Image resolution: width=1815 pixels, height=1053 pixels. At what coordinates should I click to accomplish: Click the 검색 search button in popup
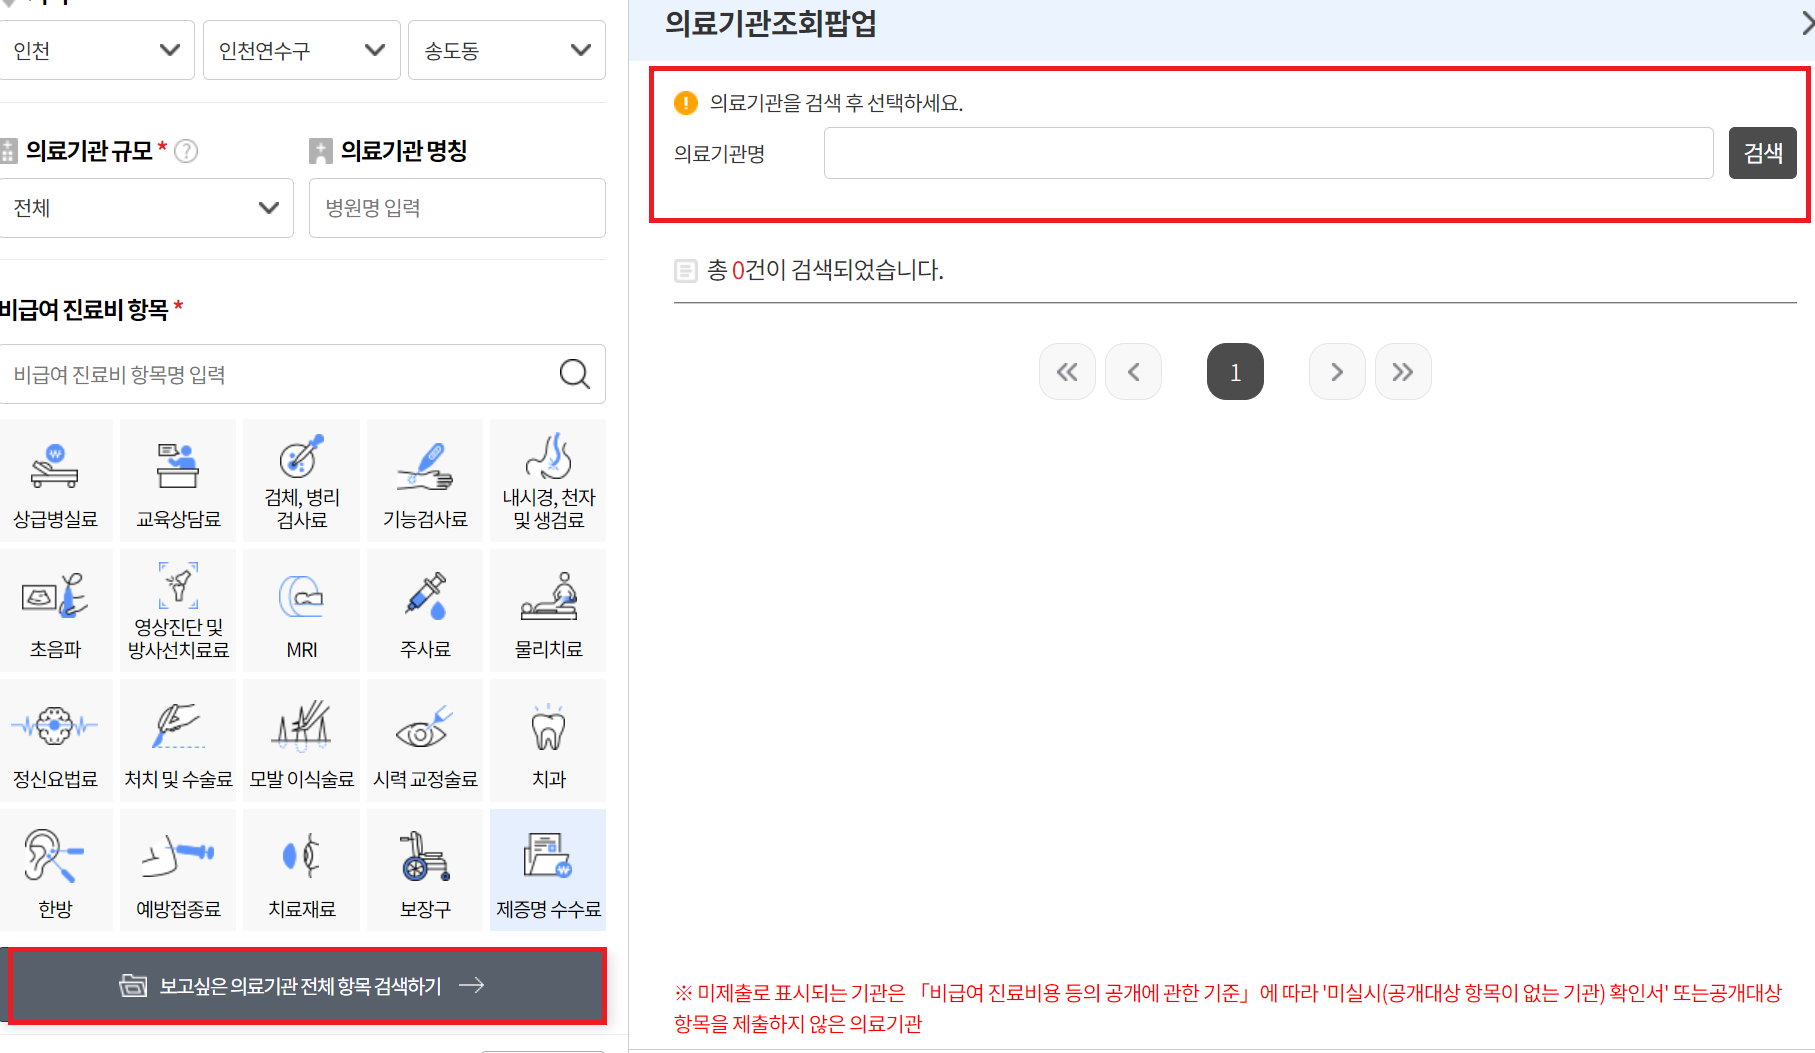click(x=1761, y=152)
